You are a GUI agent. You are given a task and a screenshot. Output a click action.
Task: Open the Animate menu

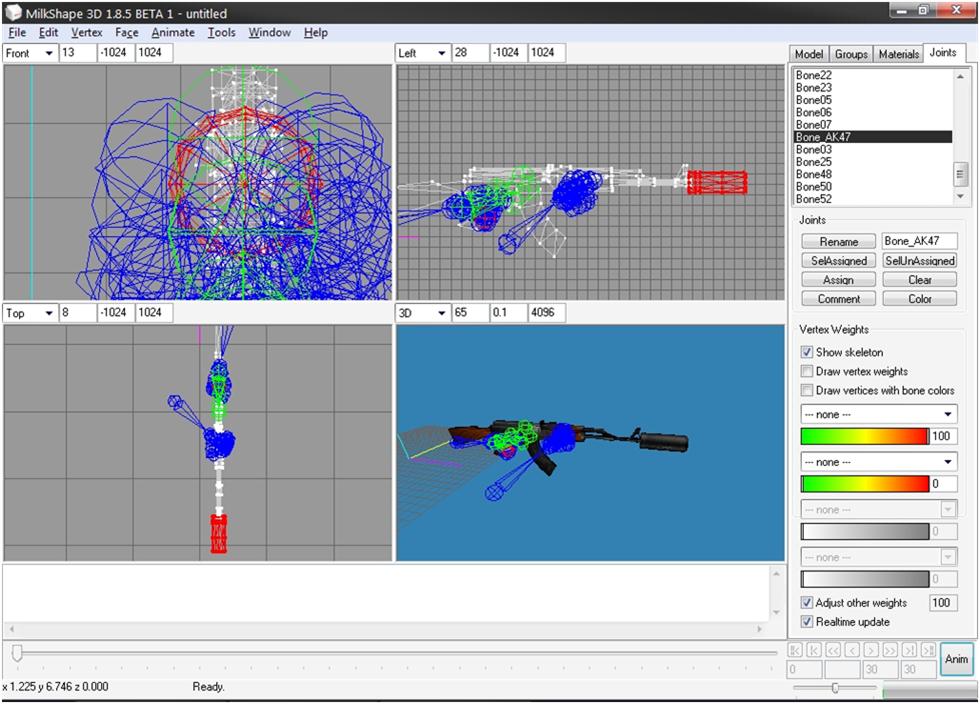173,33
